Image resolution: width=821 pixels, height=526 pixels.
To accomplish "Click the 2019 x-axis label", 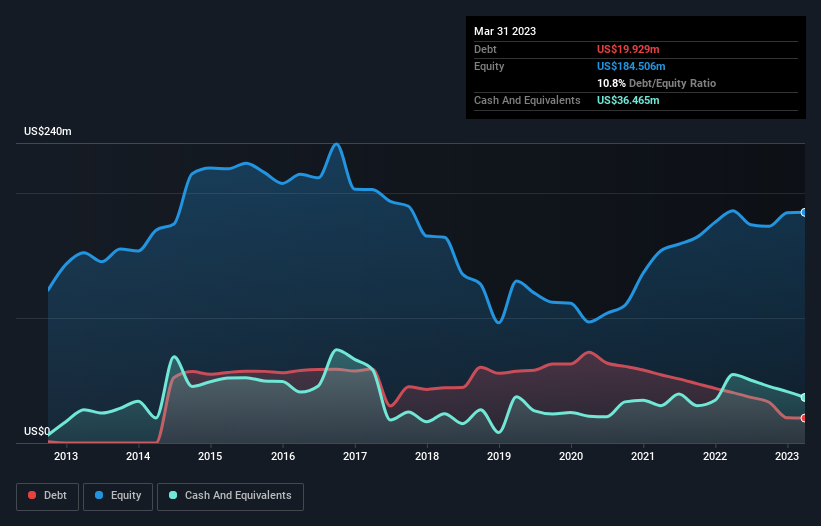I will [499, 456].
